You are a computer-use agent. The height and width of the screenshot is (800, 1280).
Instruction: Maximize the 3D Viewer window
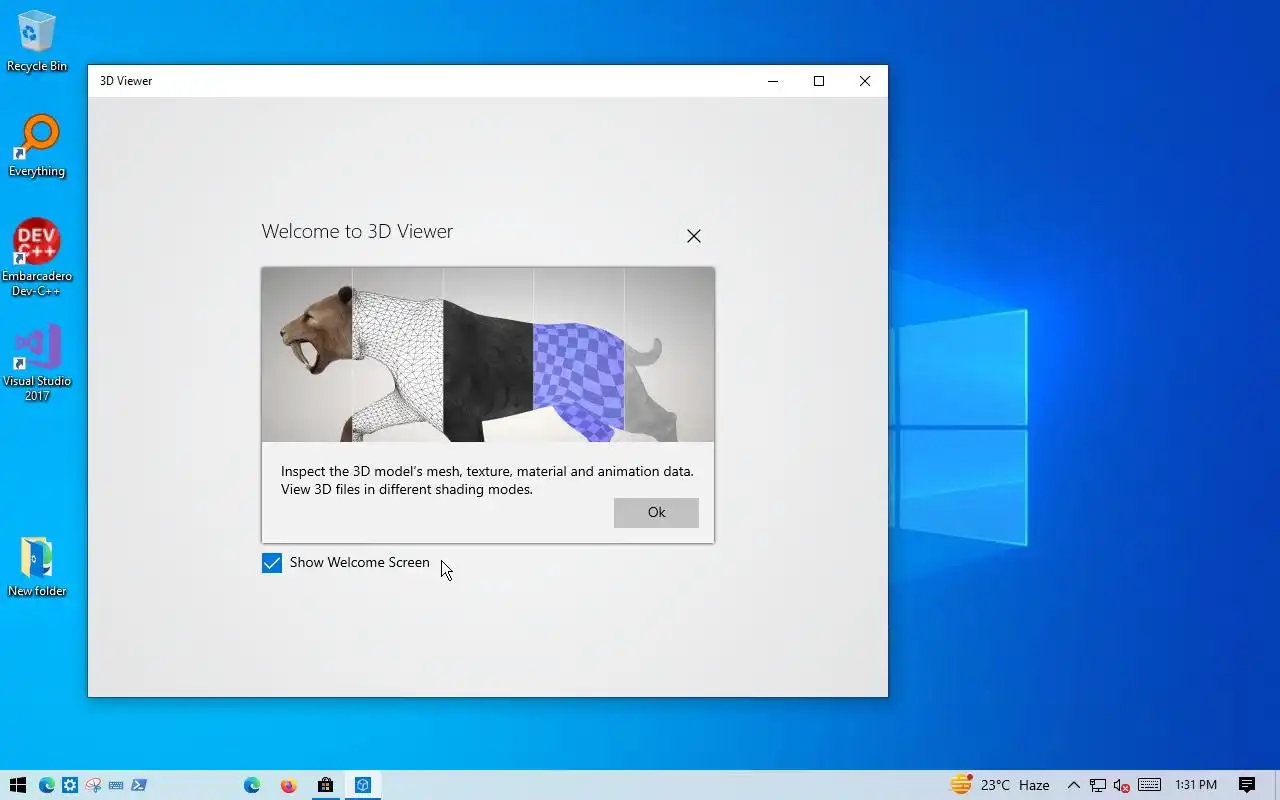819,81
